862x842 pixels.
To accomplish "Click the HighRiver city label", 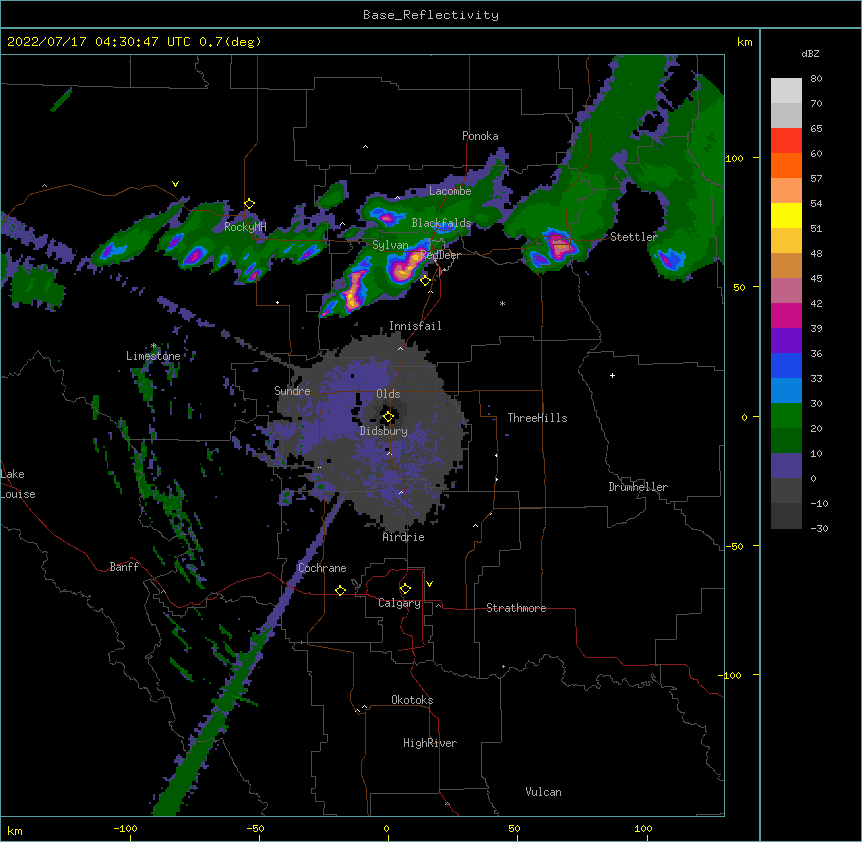I will 430,743.
